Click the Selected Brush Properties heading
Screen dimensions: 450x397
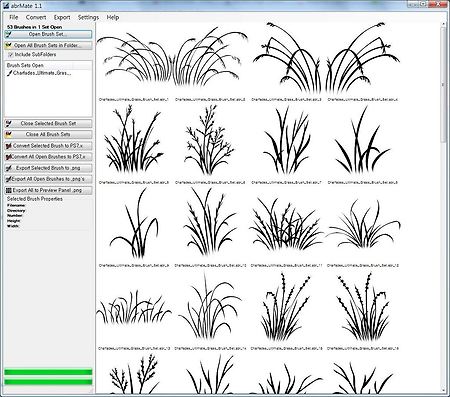35,199
